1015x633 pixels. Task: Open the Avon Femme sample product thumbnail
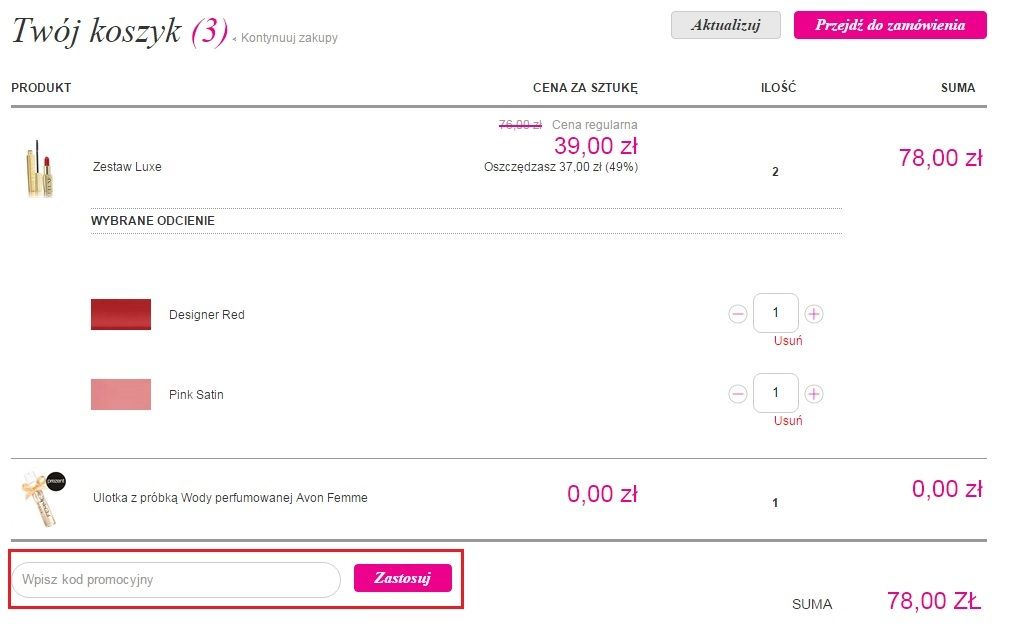click(41, 498)
